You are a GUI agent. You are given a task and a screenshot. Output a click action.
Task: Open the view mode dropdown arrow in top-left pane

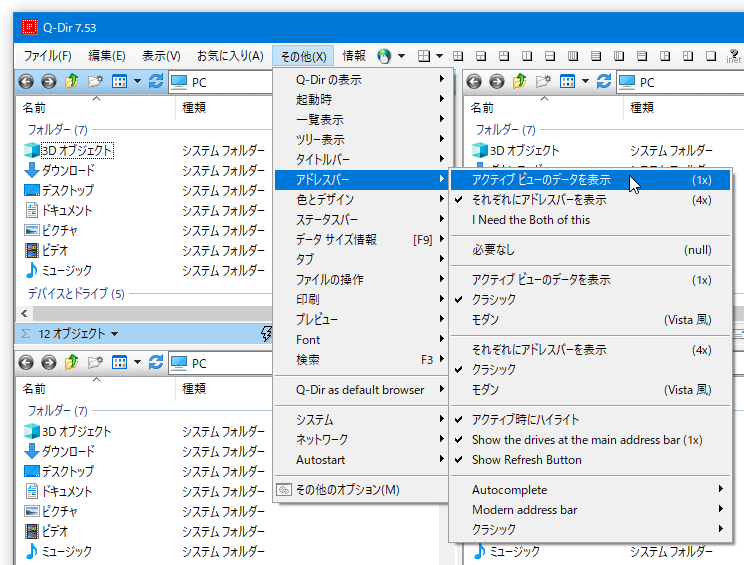tap(137, 82)
